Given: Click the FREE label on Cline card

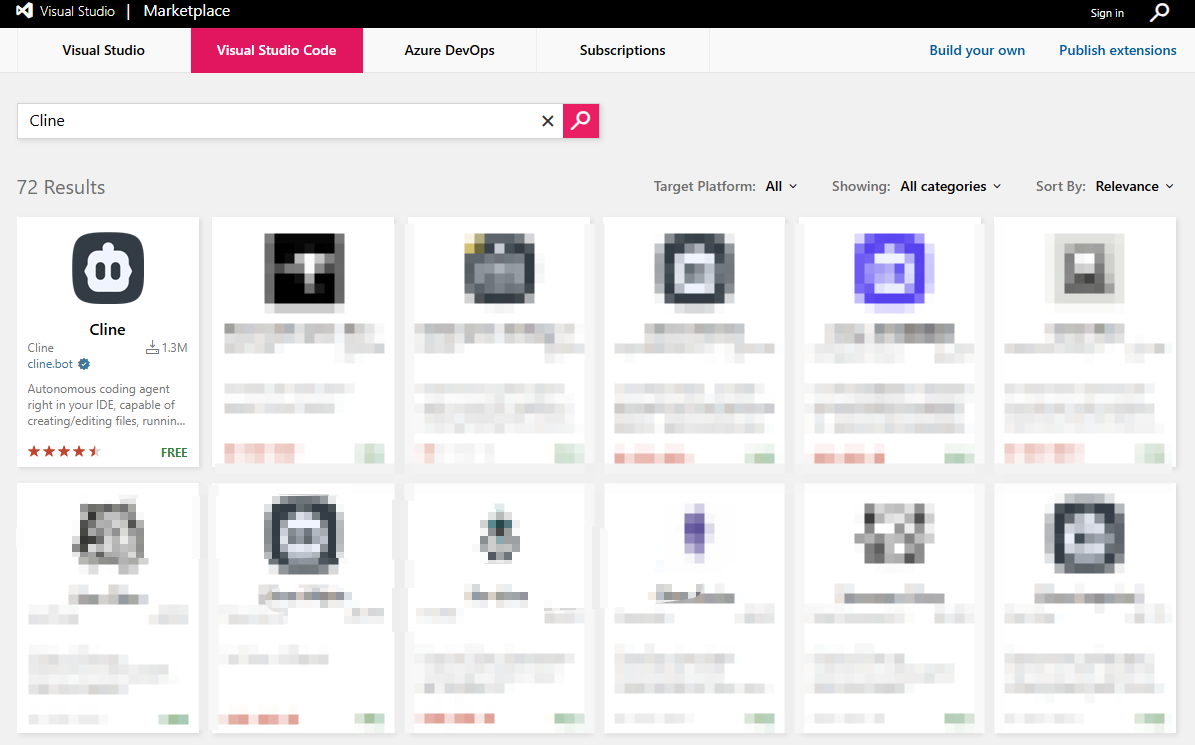Looking at the screenshot, I should click(174, 452).
